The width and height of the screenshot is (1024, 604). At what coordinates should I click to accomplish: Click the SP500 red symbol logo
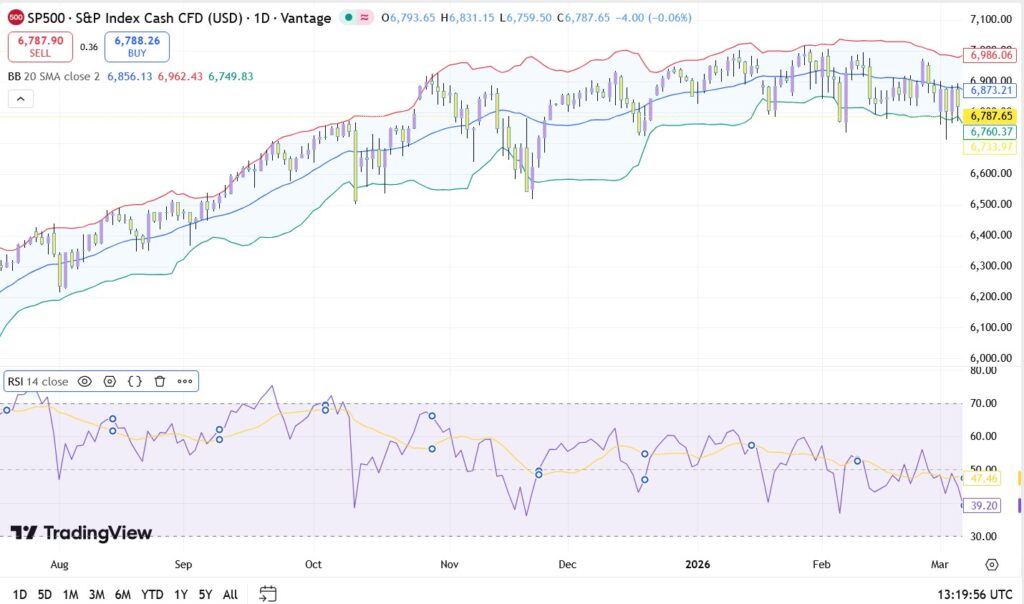[16, 18]
